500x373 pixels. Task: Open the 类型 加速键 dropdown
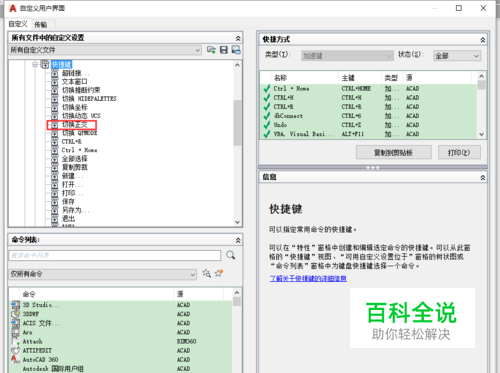click(347, 56)
